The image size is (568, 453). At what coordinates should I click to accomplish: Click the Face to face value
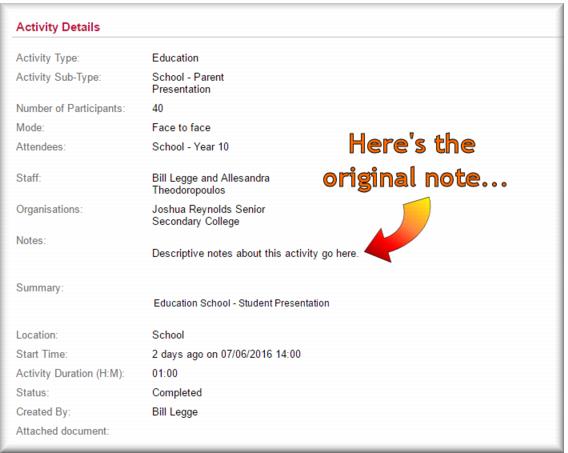point(181,127)
